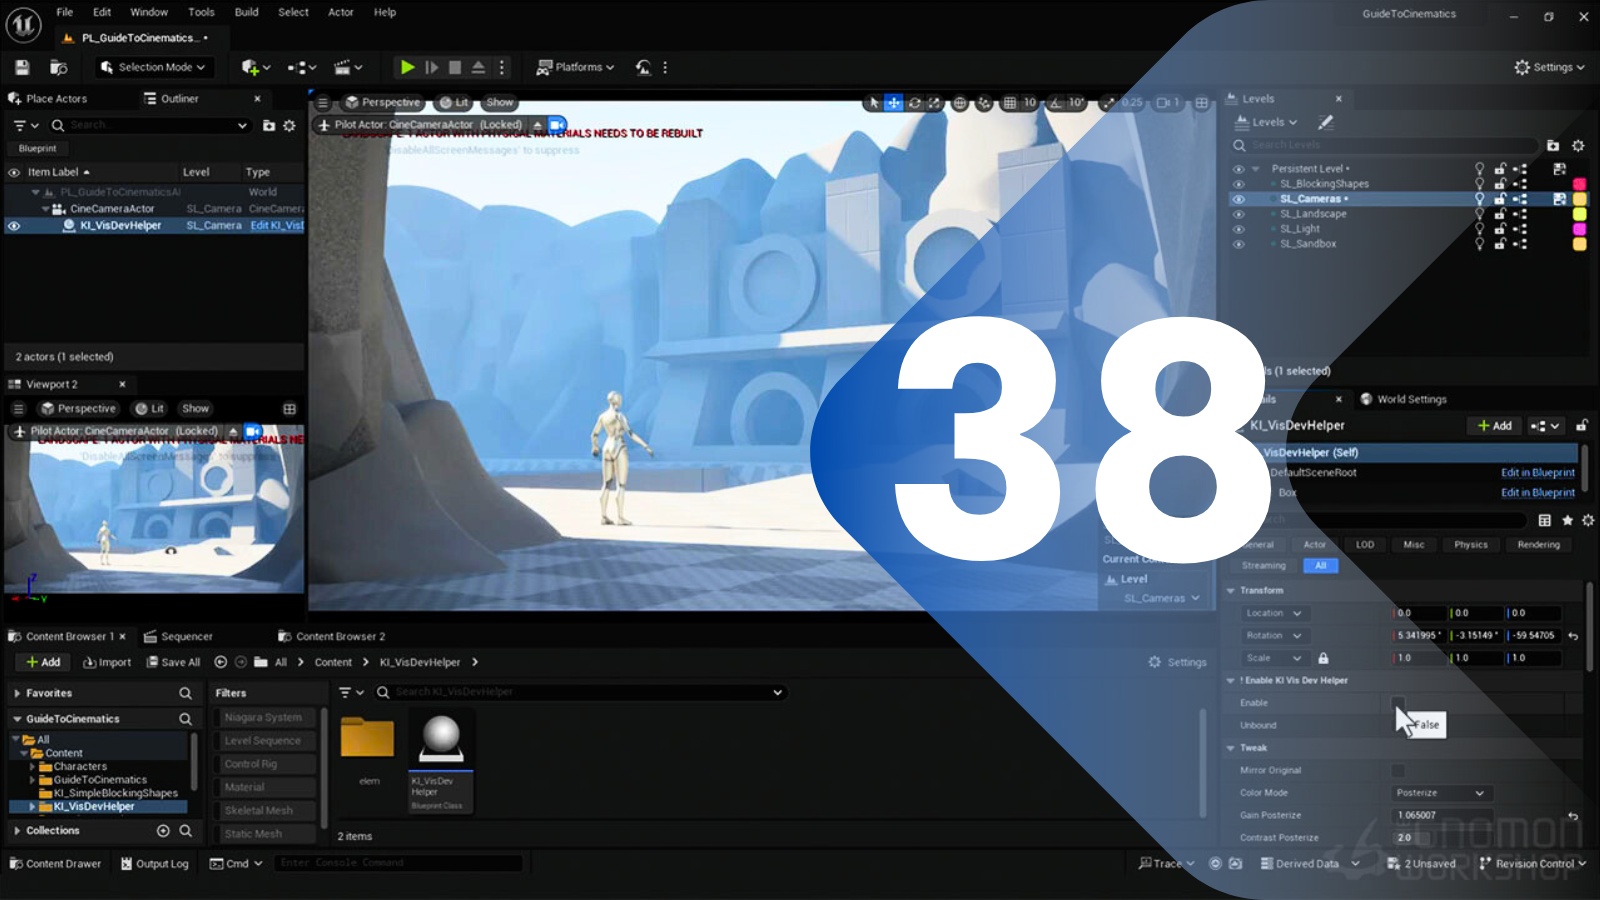The width and height of the screenshot is (1600, 900).
Task: Select CineCameraActor in the Outliner
Action: coord(112,209)
